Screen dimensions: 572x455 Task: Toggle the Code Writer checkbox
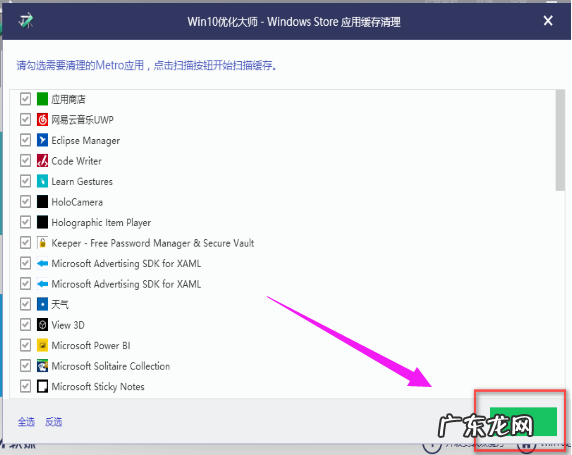click(25, 161)
